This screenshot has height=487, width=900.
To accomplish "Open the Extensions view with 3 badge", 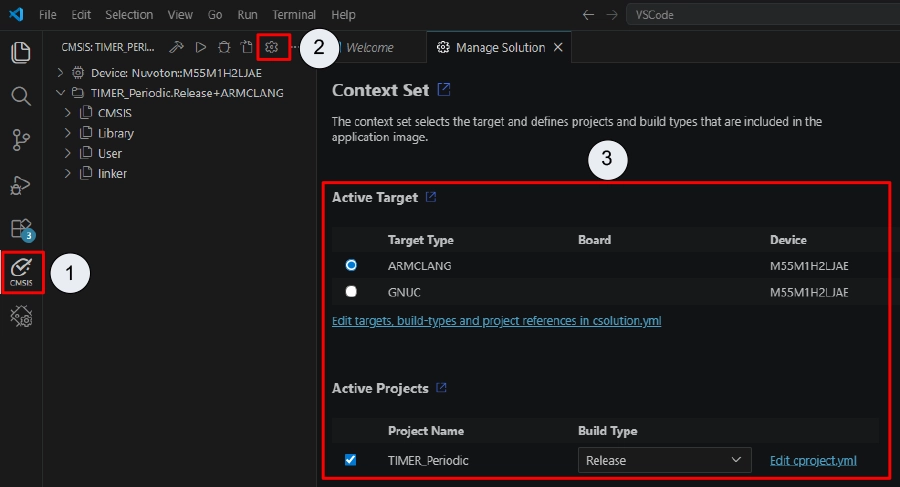I will pos(22,229).
